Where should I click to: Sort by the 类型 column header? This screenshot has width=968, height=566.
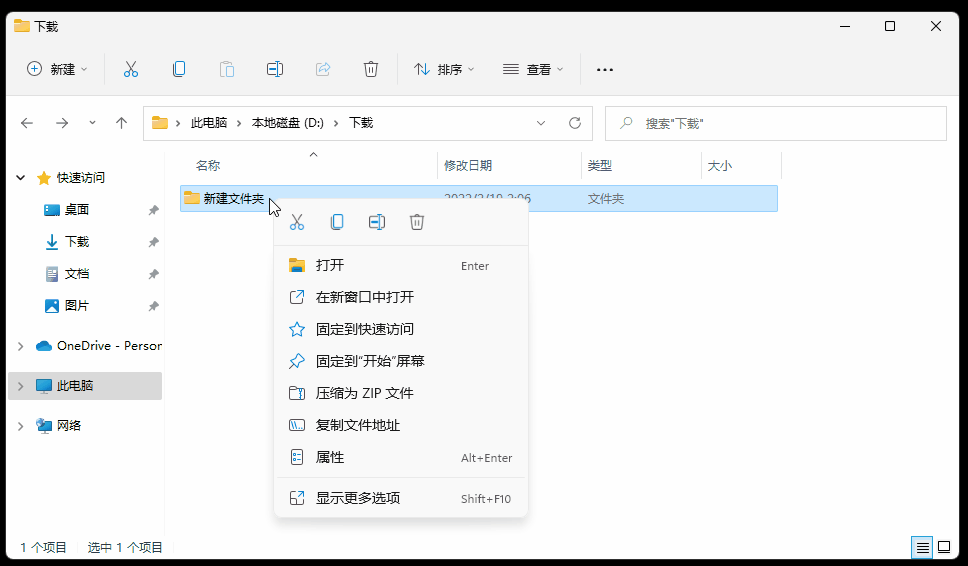(599, 165)
